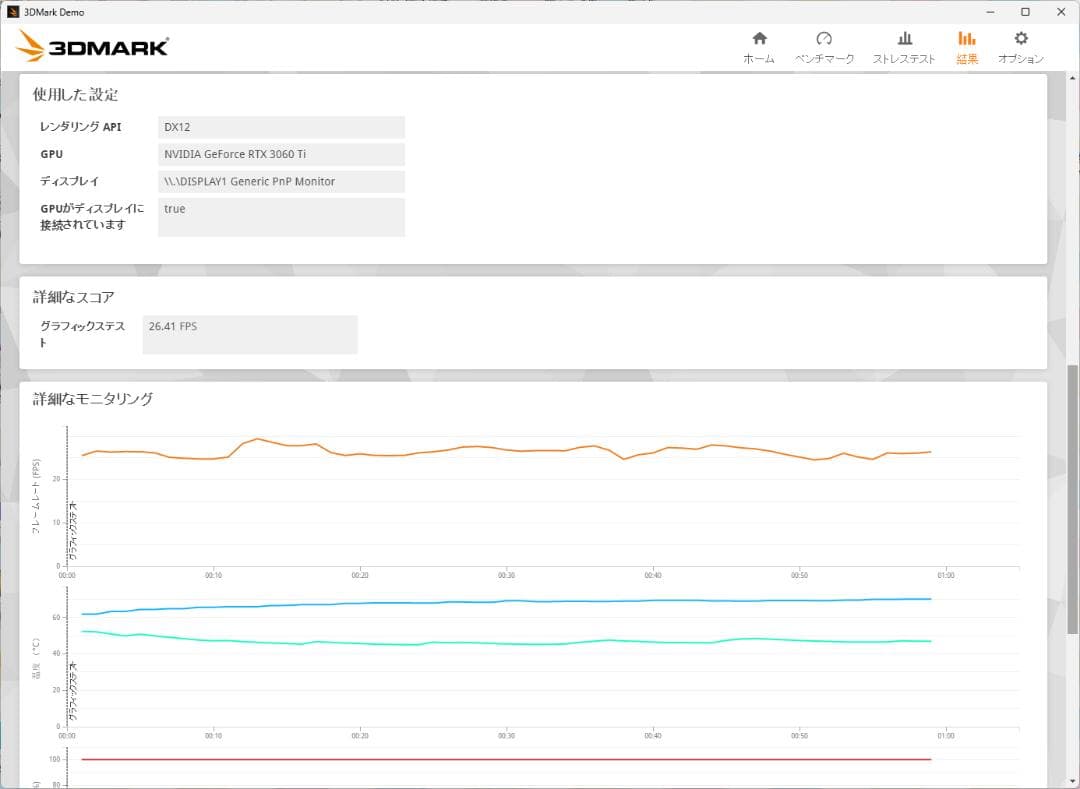Click the orange frame rate graph line

[x=506, y=449]
